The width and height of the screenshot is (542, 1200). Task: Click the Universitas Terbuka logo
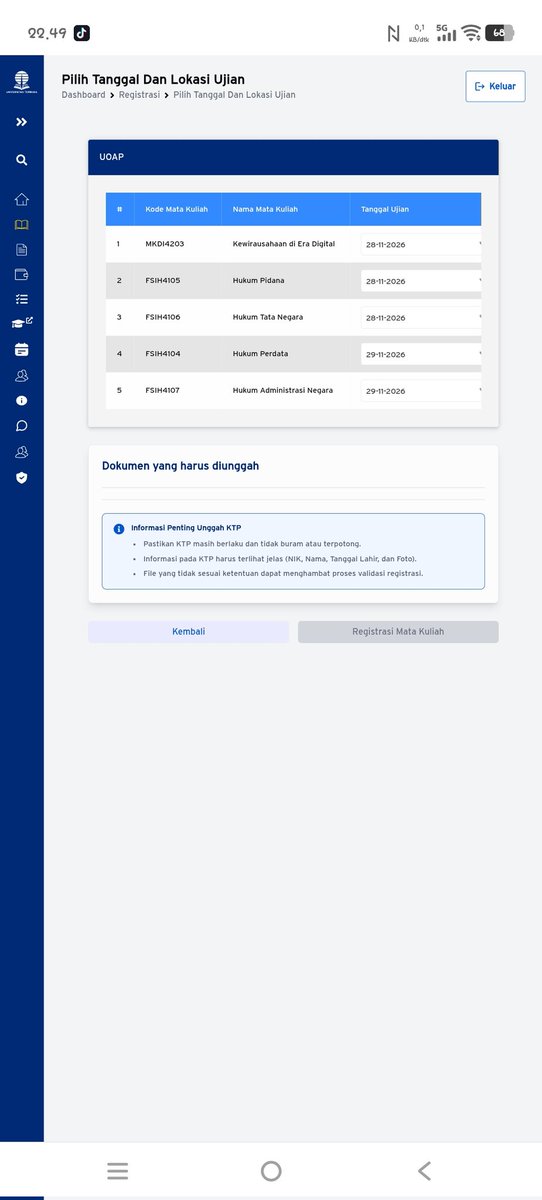click(x=21, y=82)
